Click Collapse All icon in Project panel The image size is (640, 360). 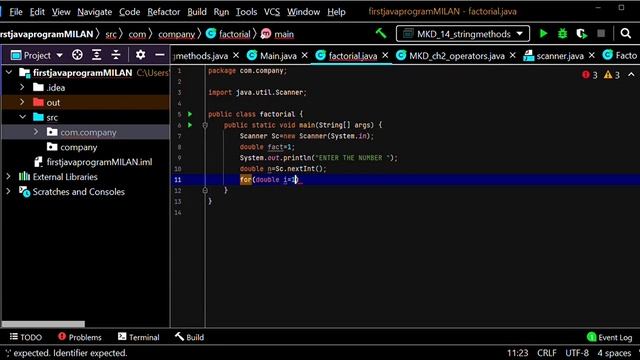(116, 55)
